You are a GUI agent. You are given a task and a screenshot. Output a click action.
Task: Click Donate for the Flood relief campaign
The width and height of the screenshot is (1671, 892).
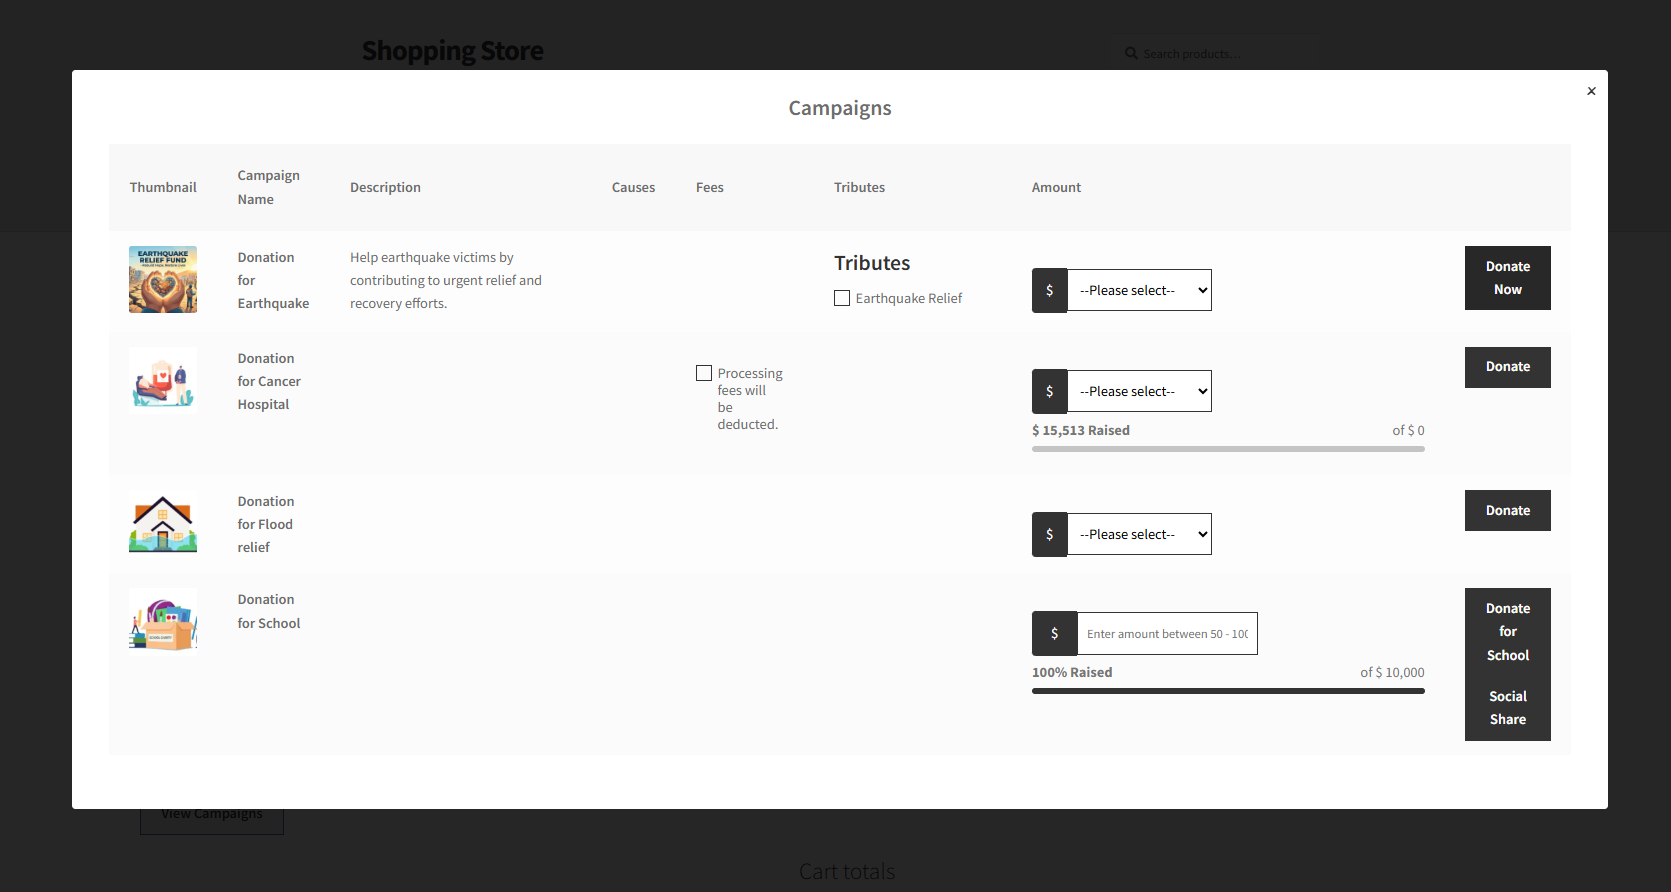click(1507, 510)
